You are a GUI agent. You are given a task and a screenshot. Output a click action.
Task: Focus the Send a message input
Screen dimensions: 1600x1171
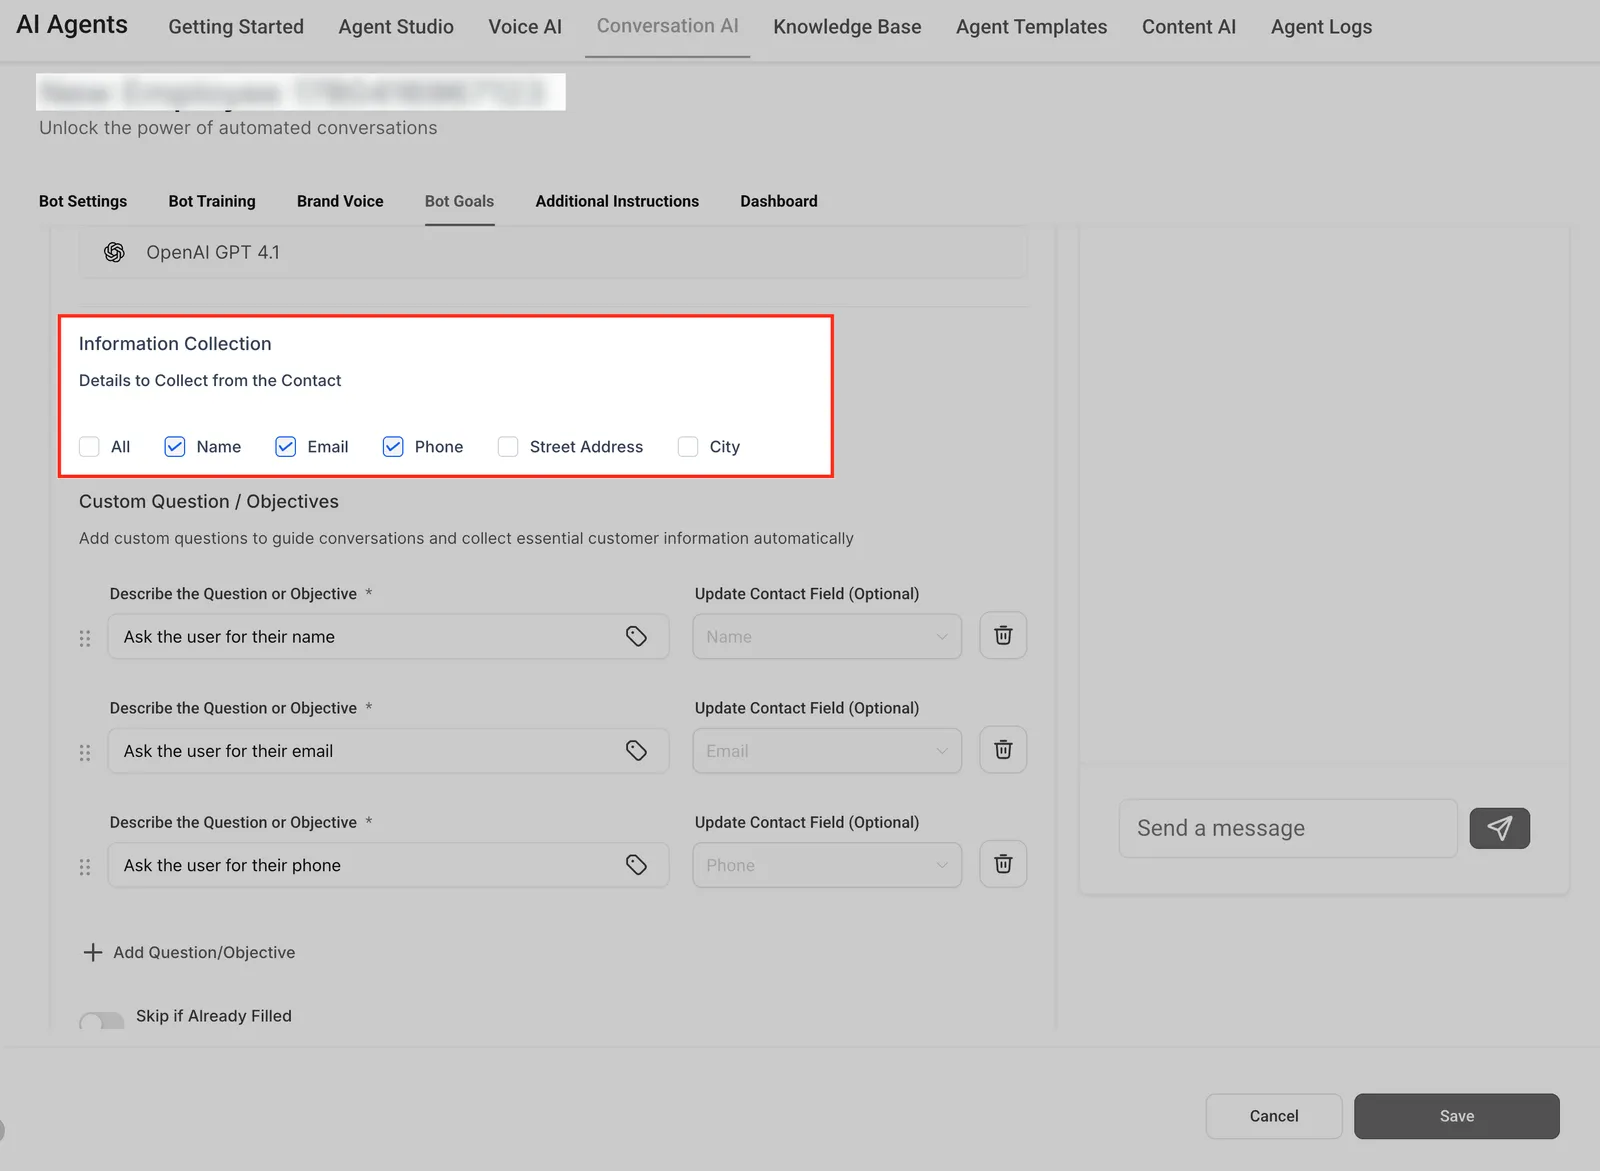click(1288, 828)
